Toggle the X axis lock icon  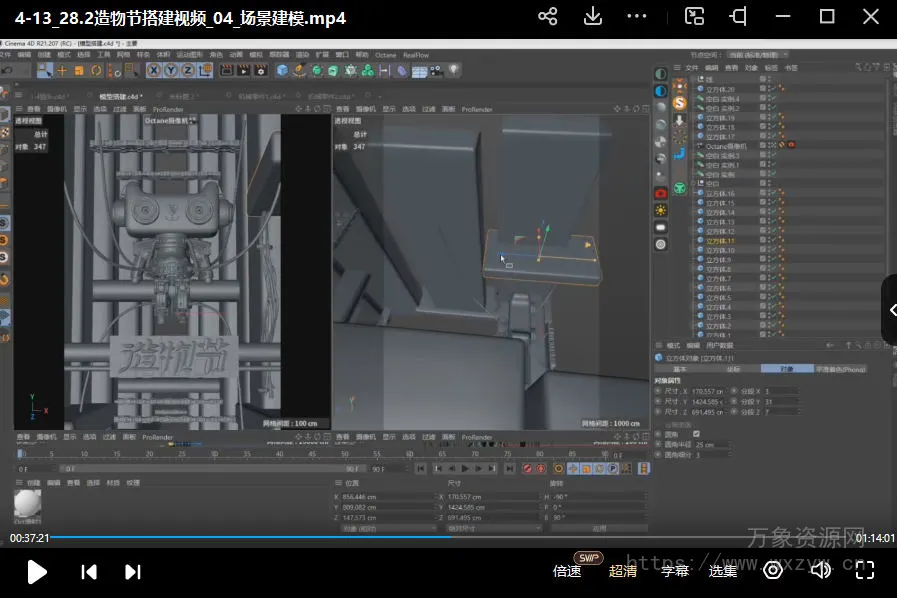tap(154, 70)
